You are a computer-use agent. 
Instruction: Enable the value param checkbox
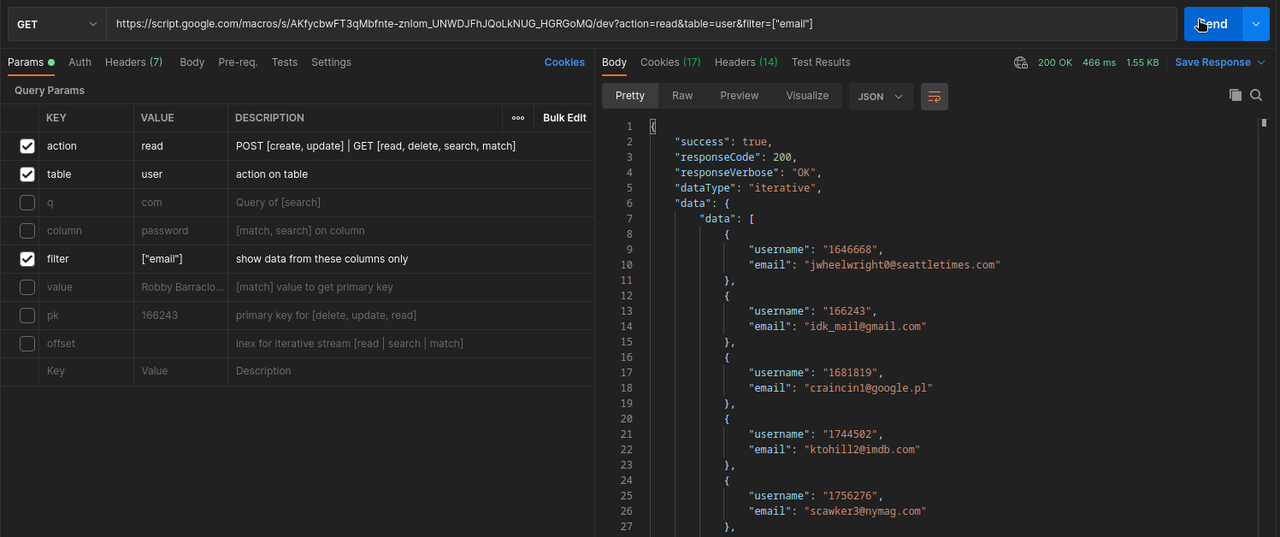pos(27,287)
